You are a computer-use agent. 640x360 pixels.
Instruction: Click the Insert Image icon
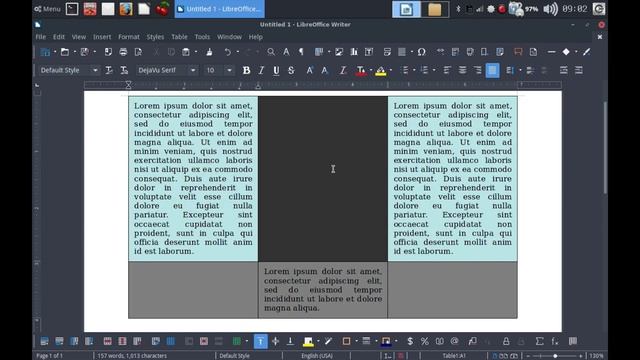click(x=339, y=52)
